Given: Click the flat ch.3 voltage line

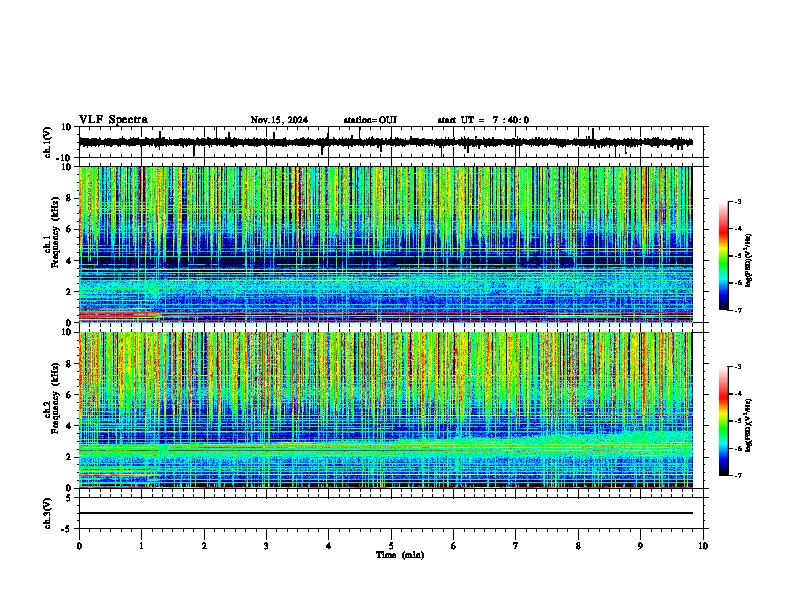Looking at the screenshot, I should tap(385, 513).
